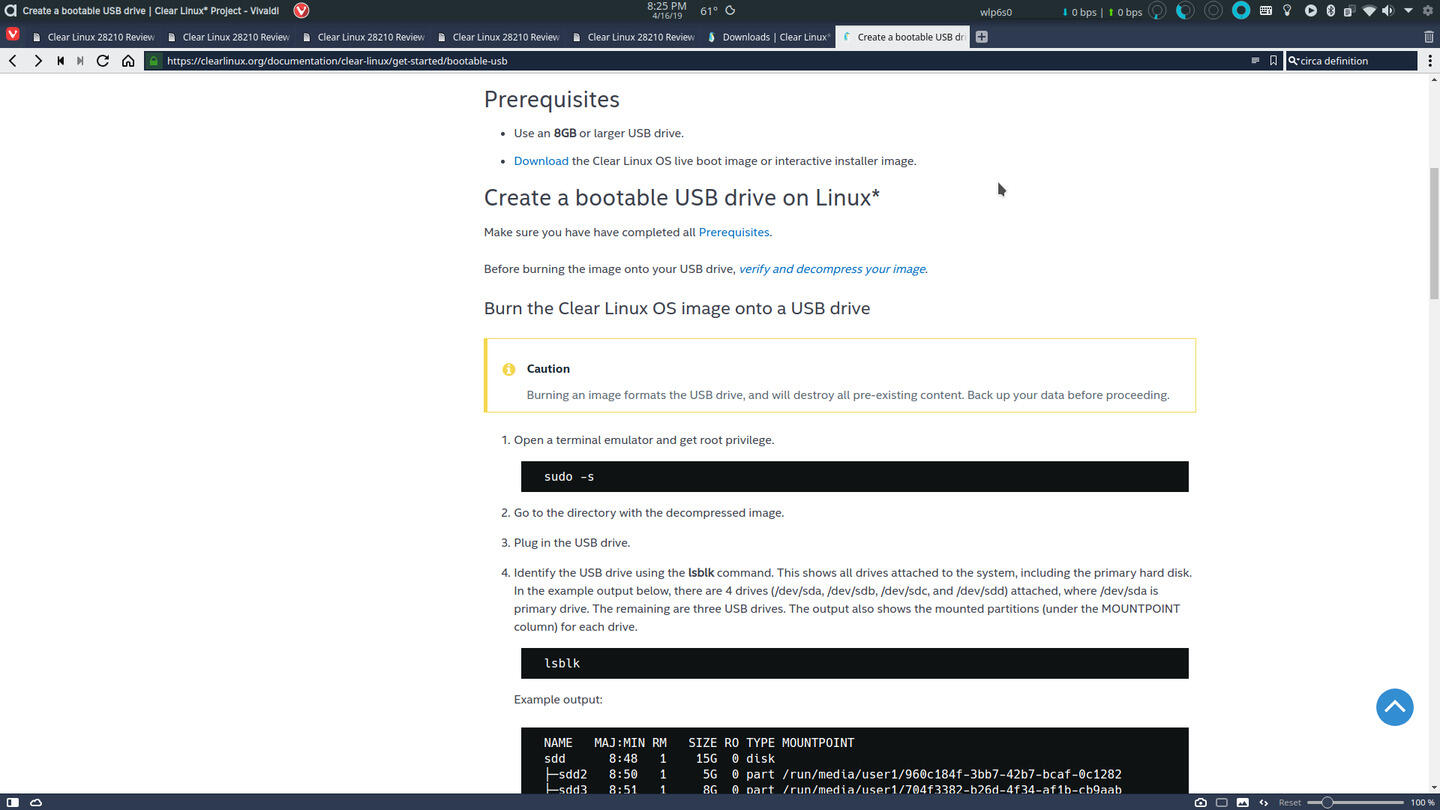Click the sync cloud status icon
Viewport: 1440px width, 810px height.
point(36,802)
